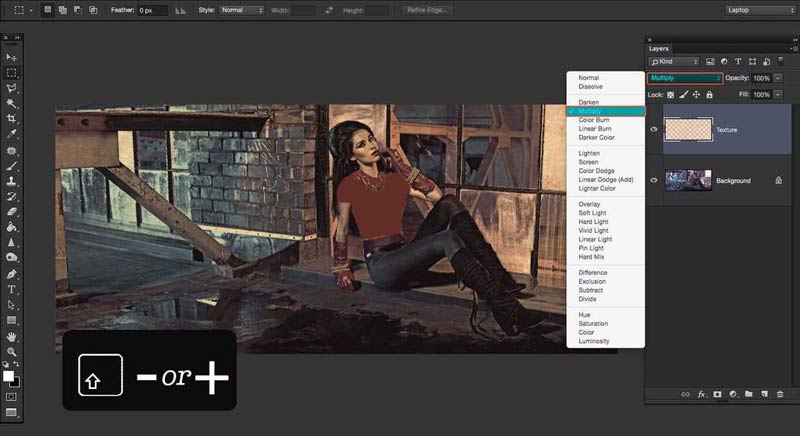
Task: Toggle lock transparent pixels
Action: coord(670,94)
